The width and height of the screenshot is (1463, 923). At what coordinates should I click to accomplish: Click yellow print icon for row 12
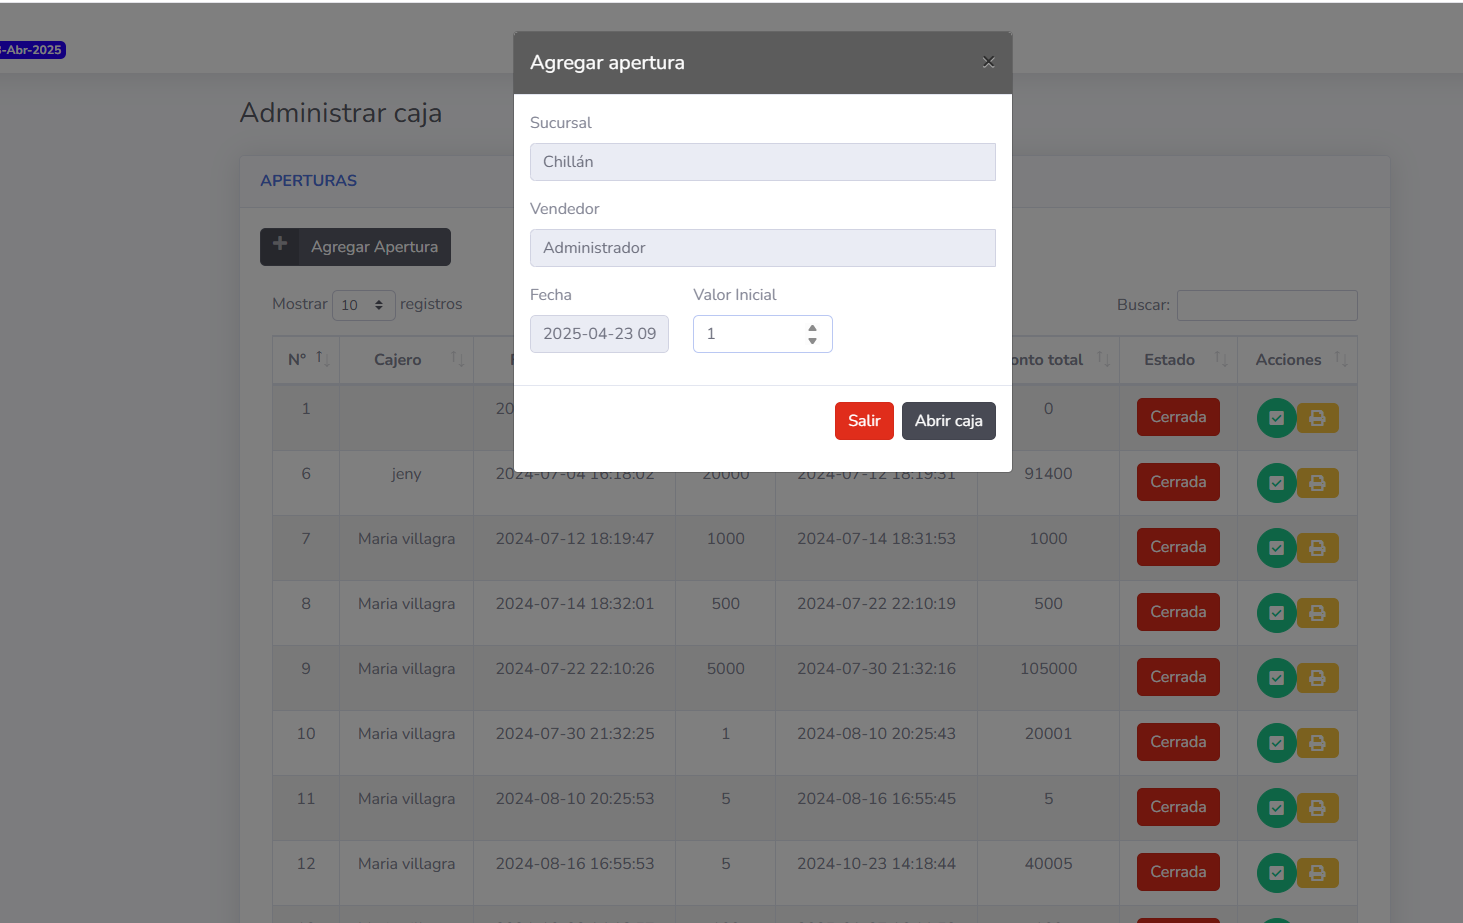tap(1317, 873)
